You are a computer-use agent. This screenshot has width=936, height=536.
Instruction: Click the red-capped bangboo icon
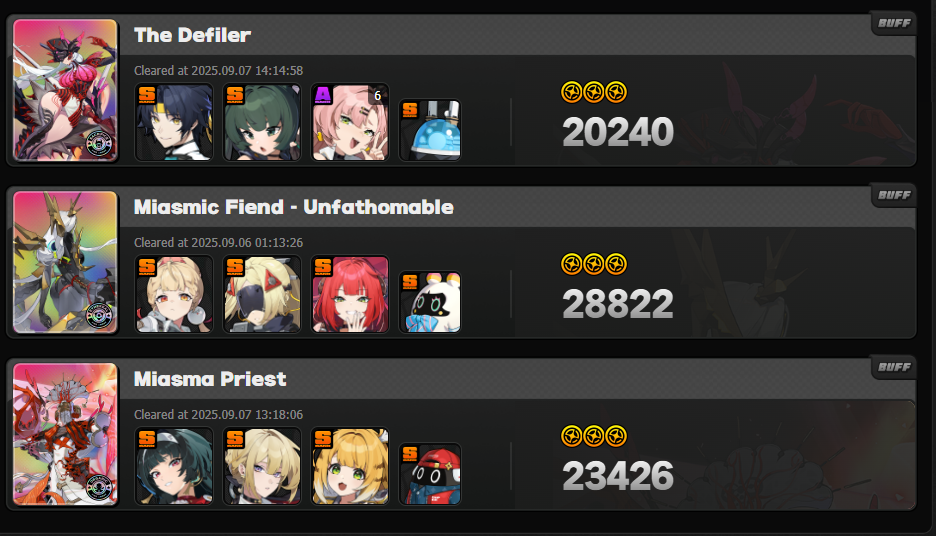pyautogui.click(x=430, y=474)
